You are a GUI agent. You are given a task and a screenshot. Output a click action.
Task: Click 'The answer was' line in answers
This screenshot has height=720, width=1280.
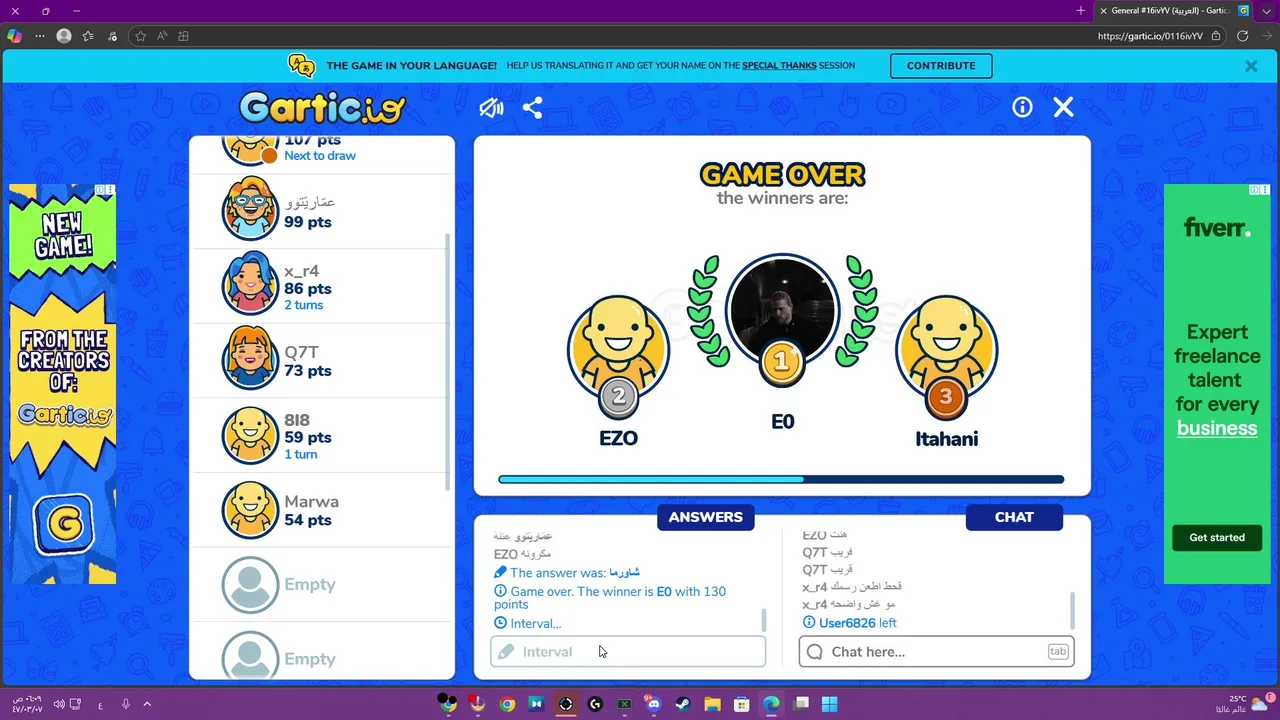(x=567, y=573)
